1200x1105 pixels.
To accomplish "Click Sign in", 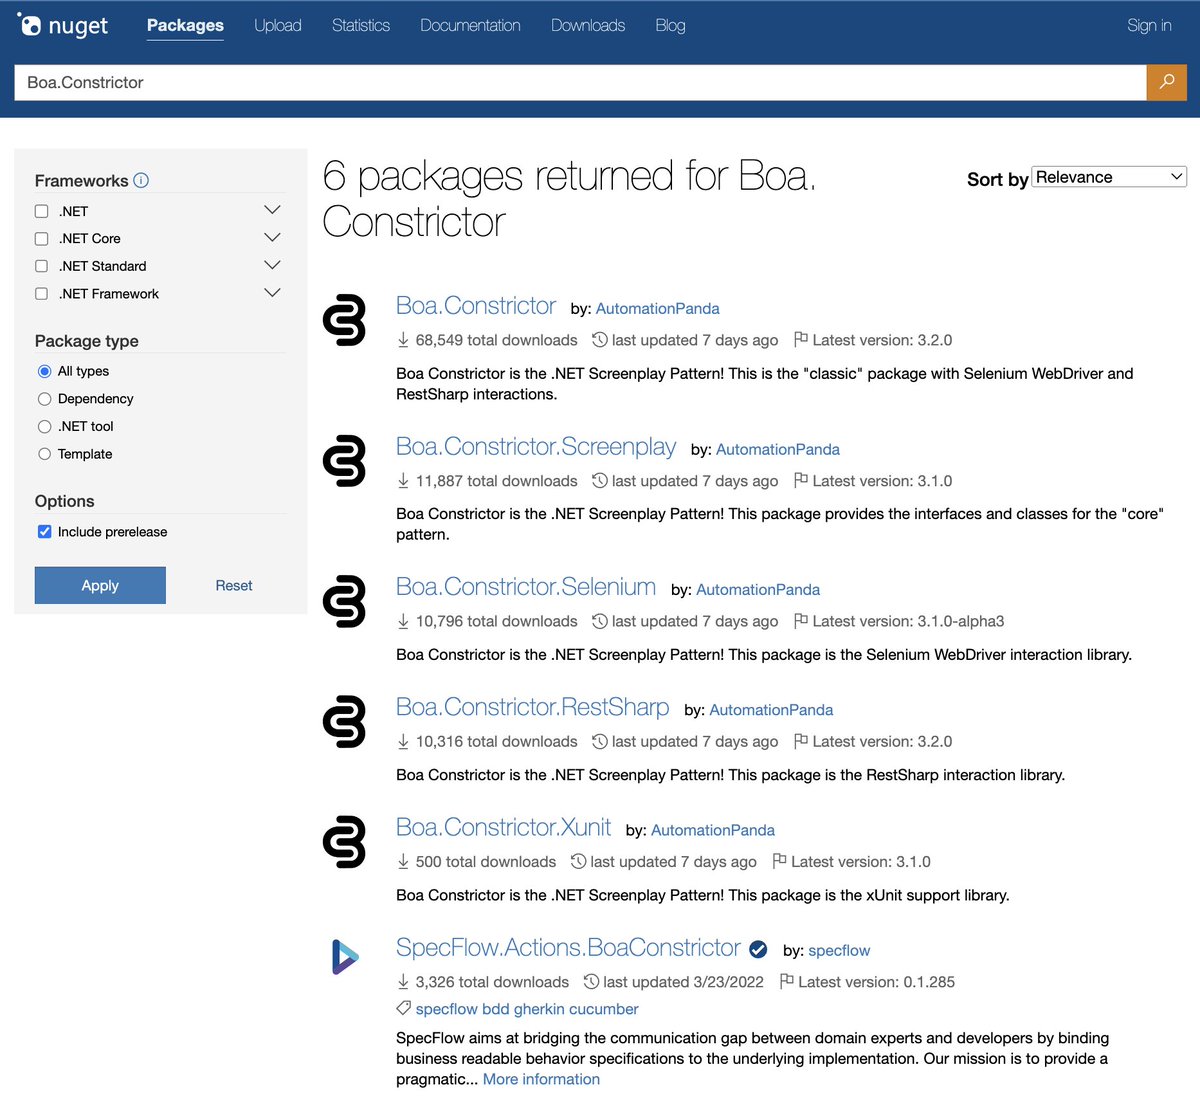I will pyautogui.click(x=1149, y=26).
